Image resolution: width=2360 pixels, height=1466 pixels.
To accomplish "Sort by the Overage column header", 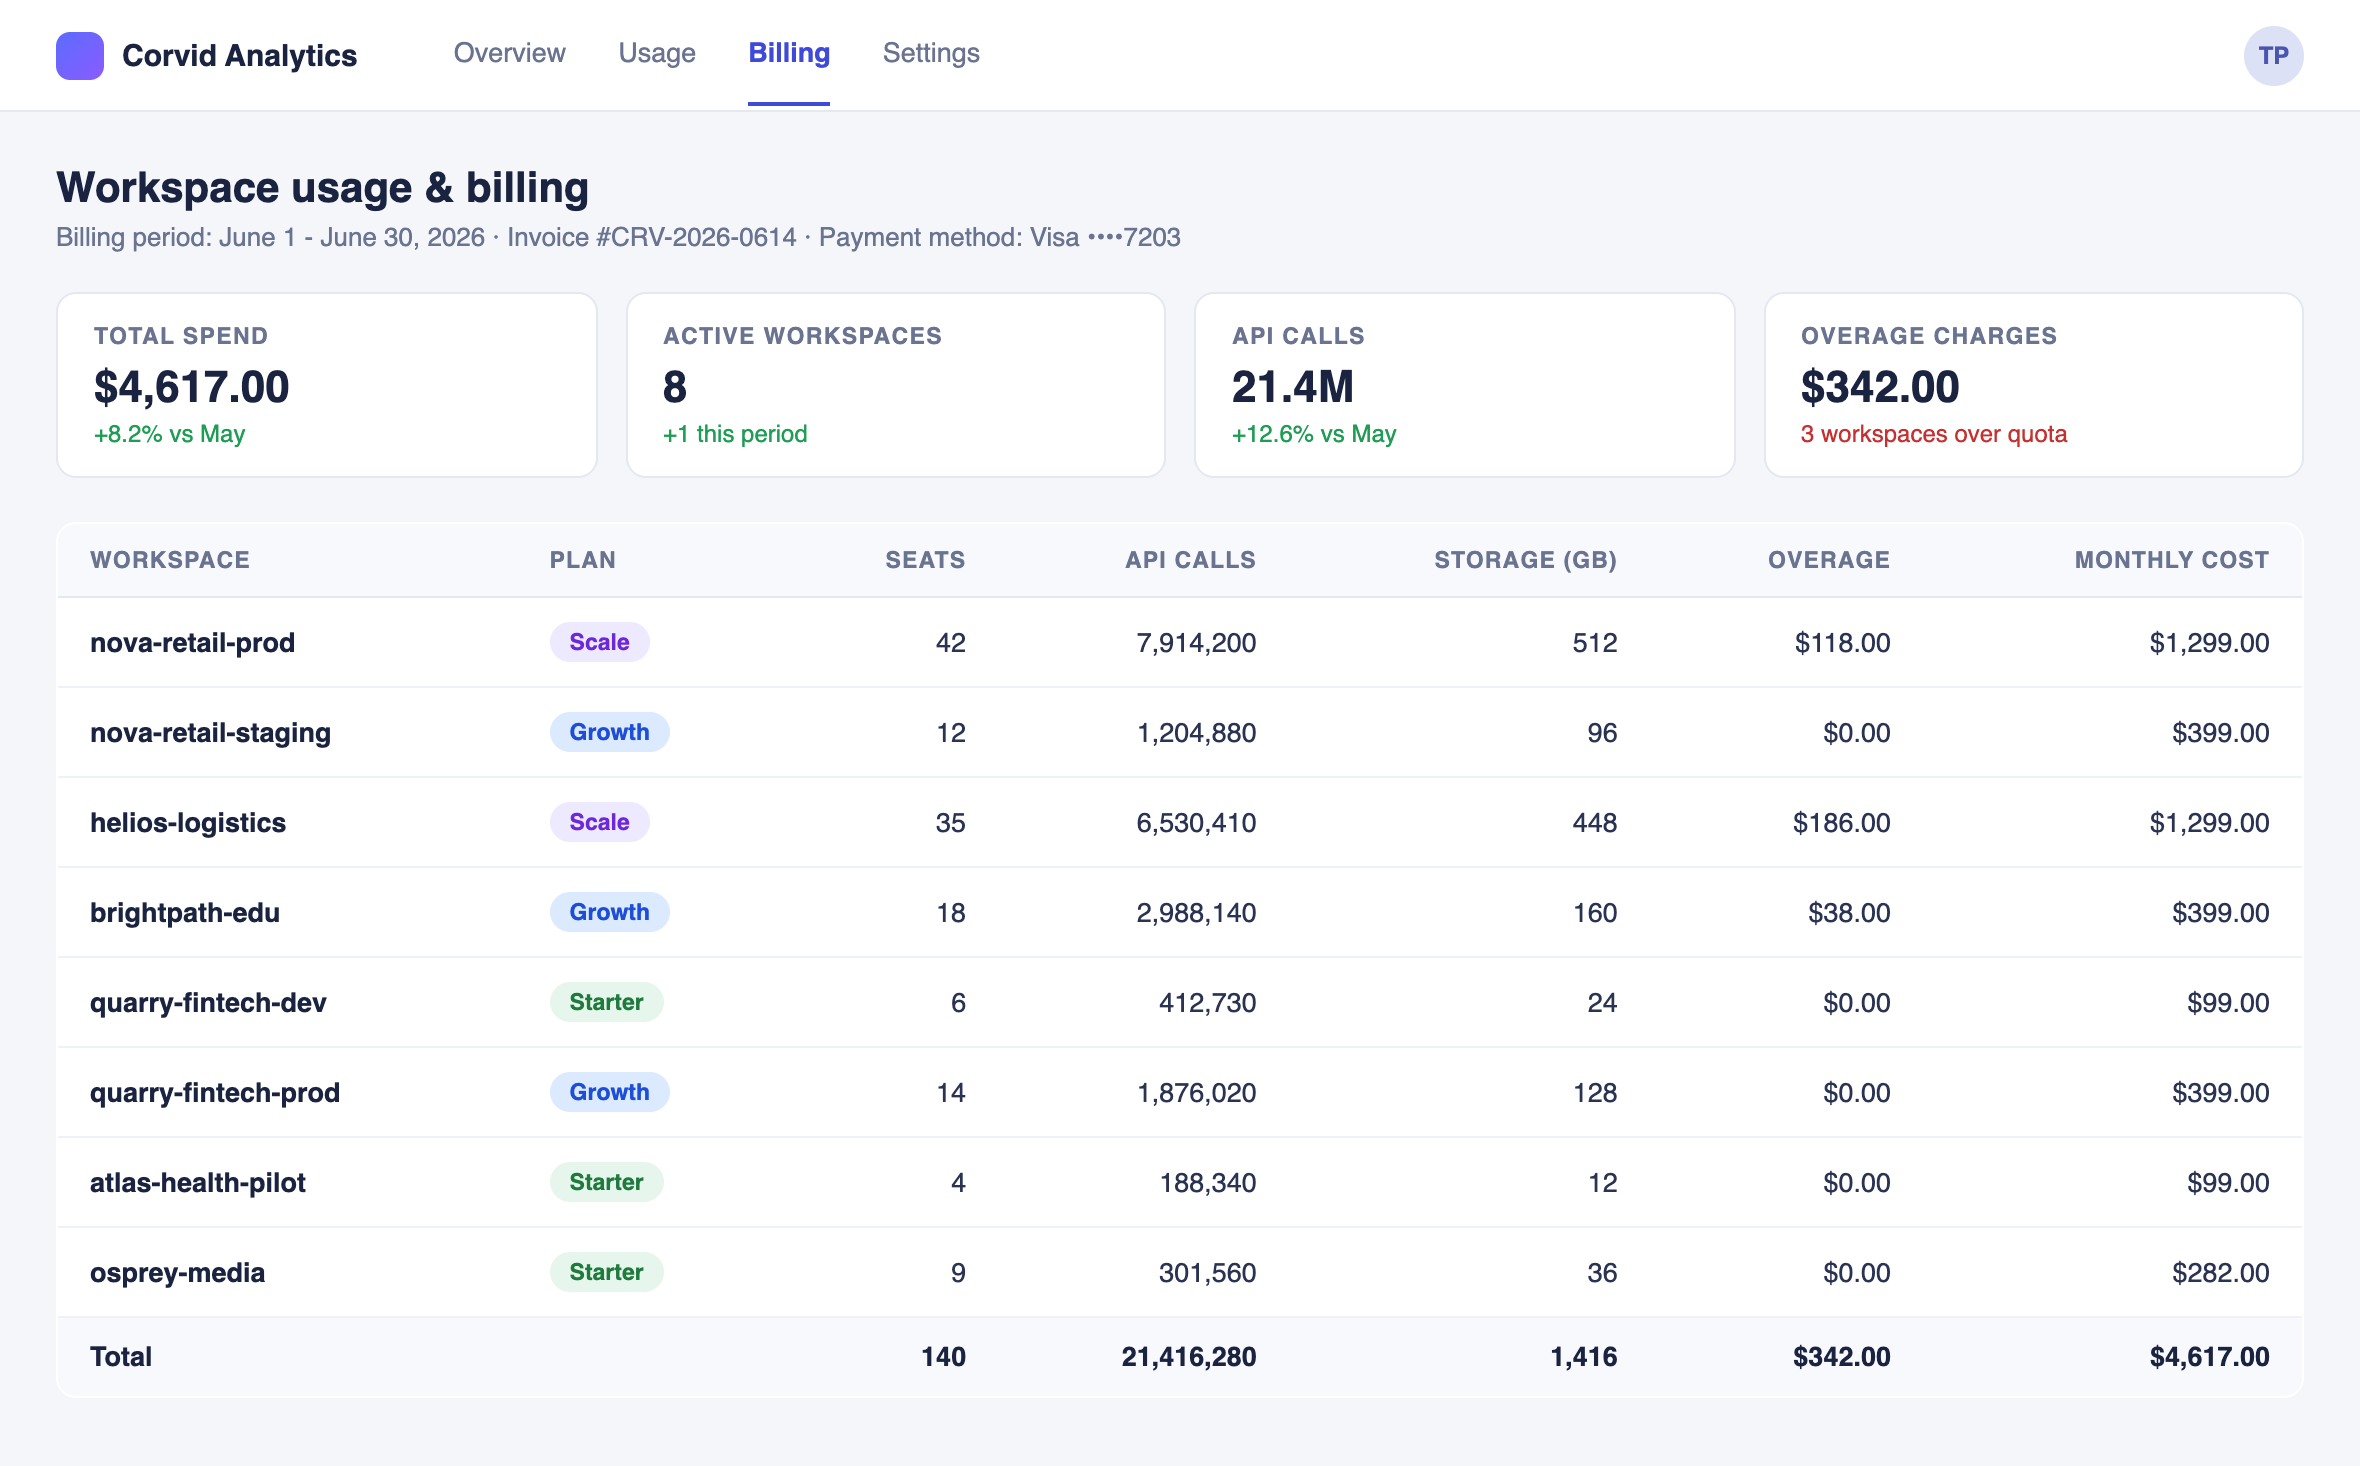I will [x=1829, y=560].
